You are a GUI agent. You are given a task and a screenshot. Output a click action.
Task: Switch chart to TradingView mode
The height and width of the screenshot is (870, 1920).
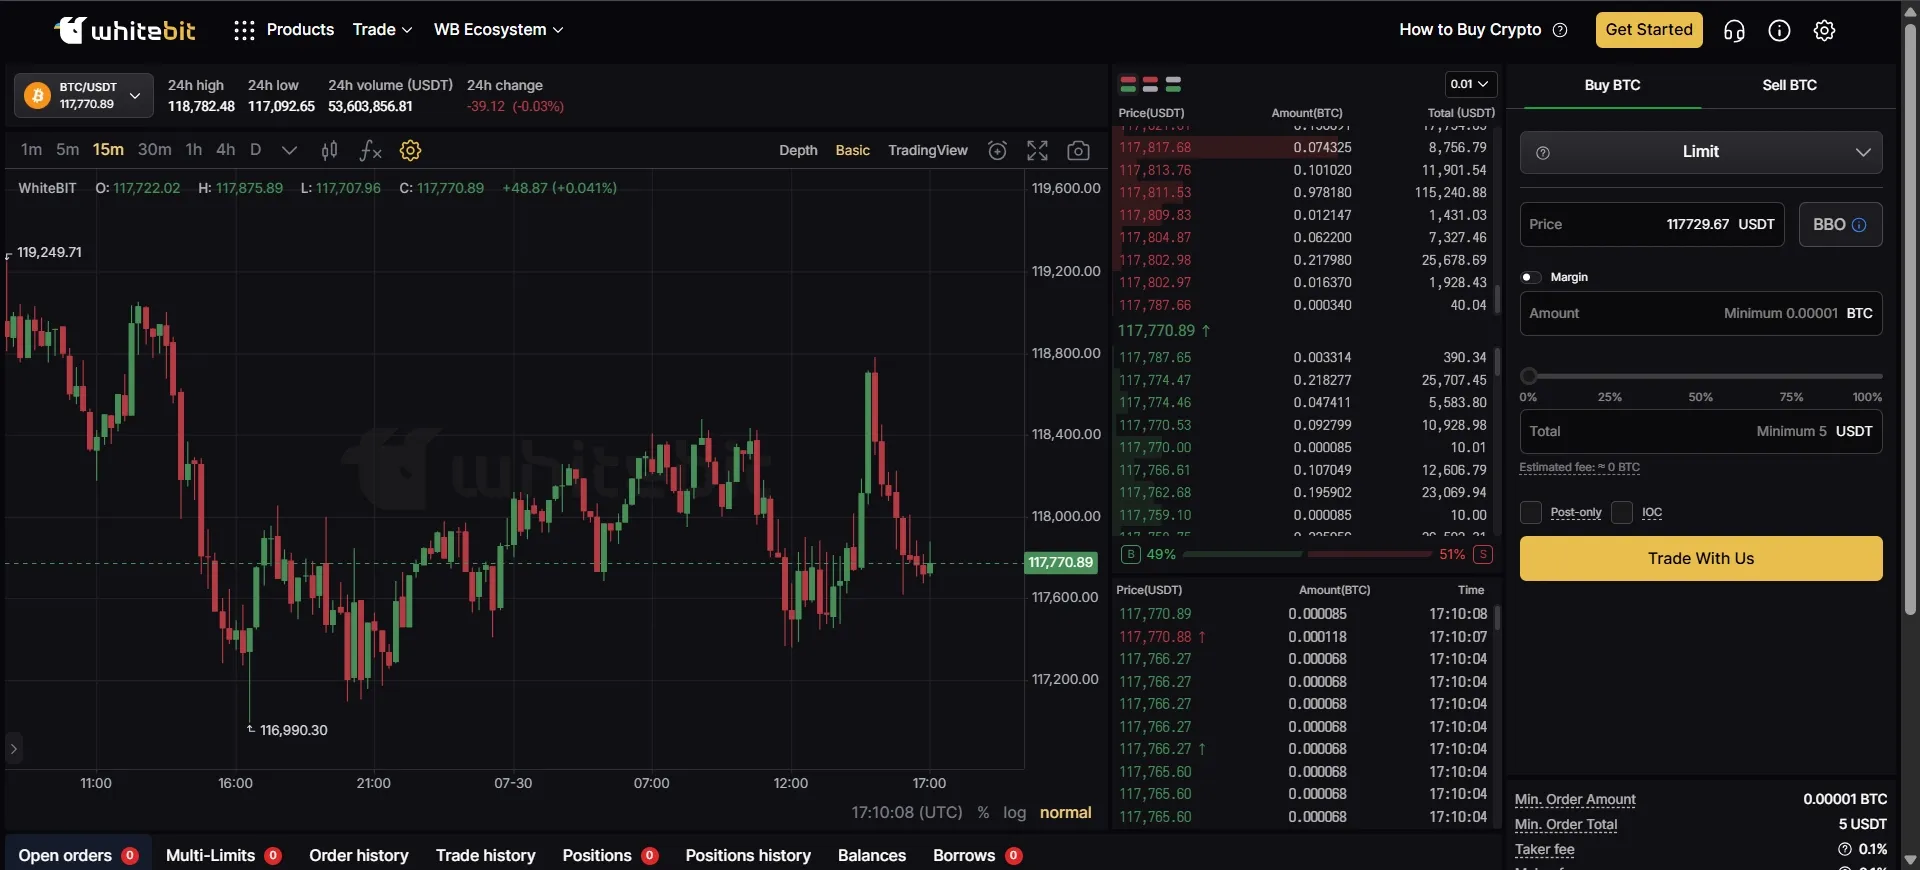[x=927, y=150]
